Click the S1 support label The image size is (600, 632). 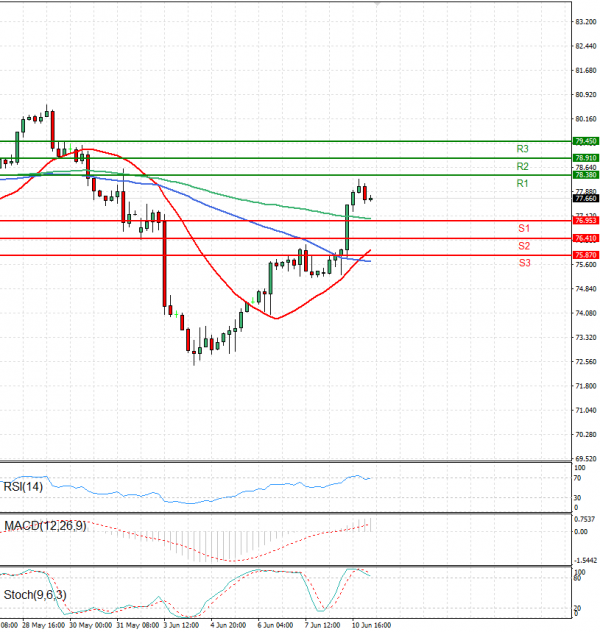[524, 229]
